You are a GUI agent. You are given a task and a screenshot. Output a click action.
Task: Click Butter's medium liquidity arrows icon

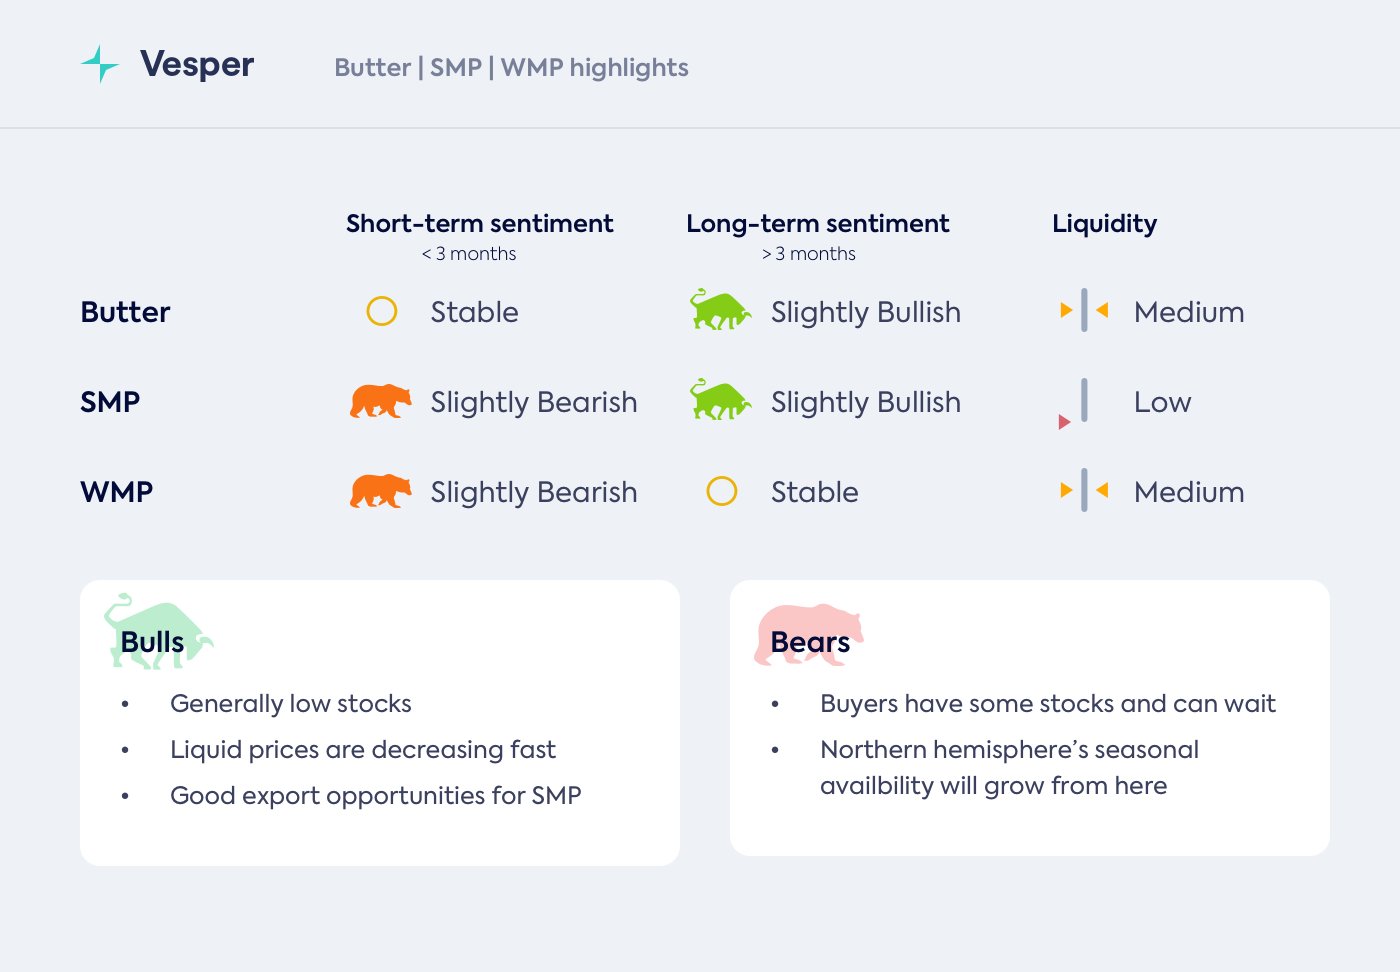(1084, 310)
